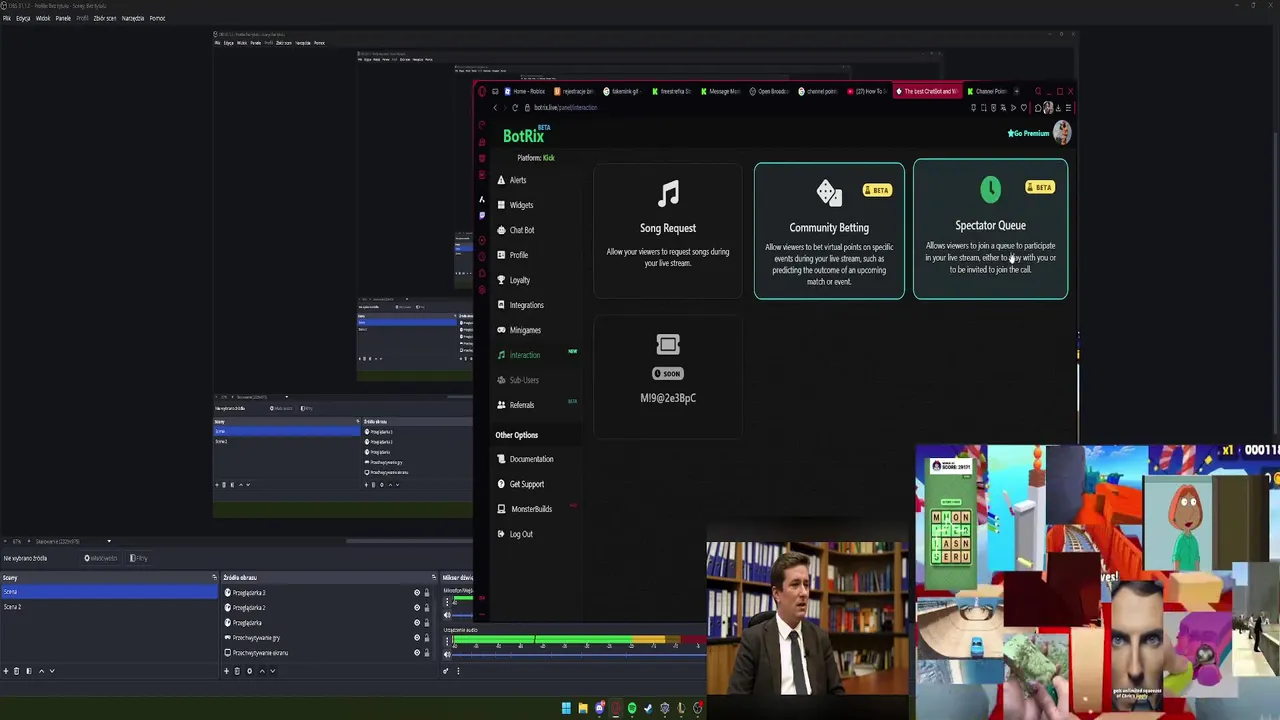Open the Edycja menu in OBS
Screen dimensions: 1280x720
(23, 18)
